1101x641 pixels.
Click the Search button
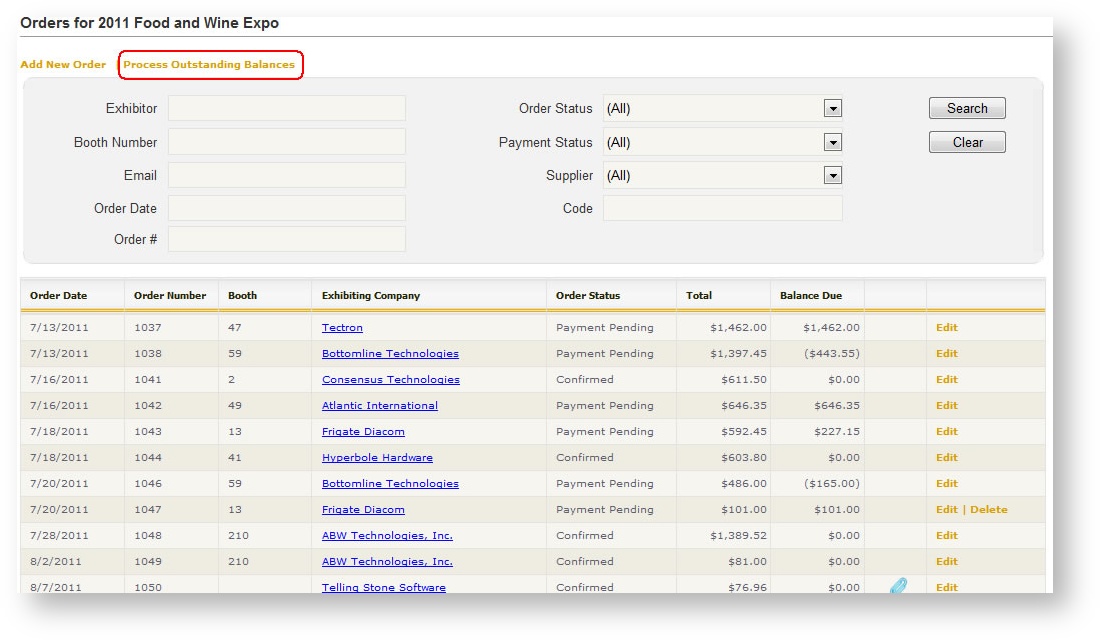966,107
